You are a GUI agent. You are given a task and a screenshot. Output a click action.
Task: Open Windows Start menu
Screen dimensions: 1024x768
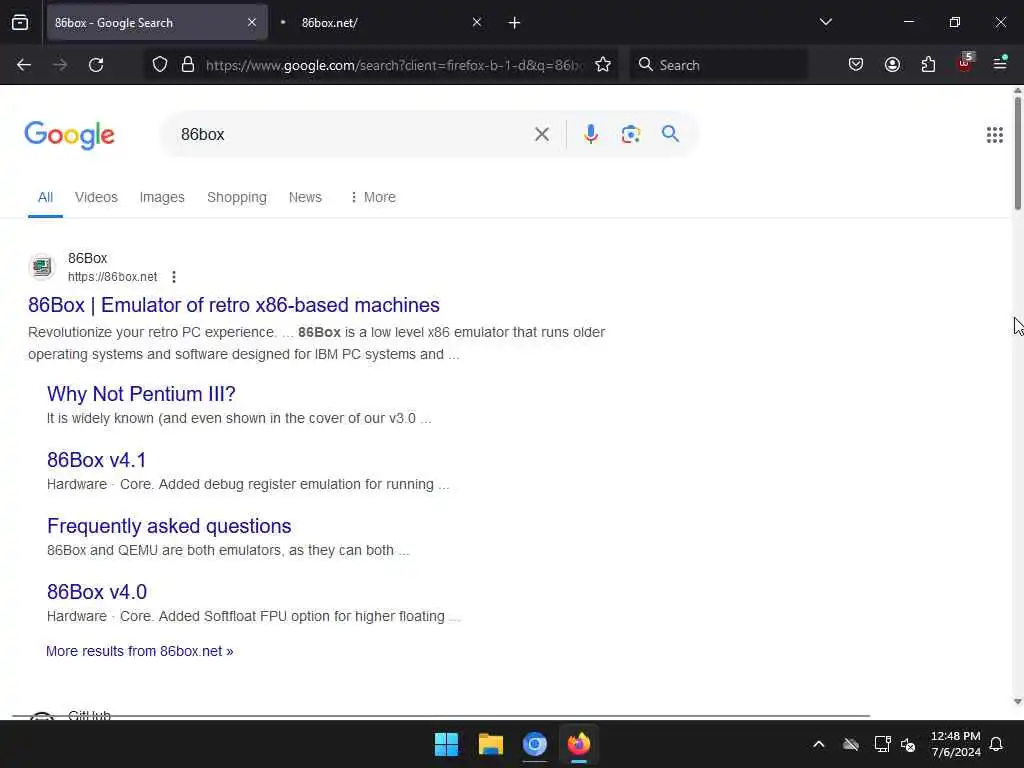click(447, 744)
